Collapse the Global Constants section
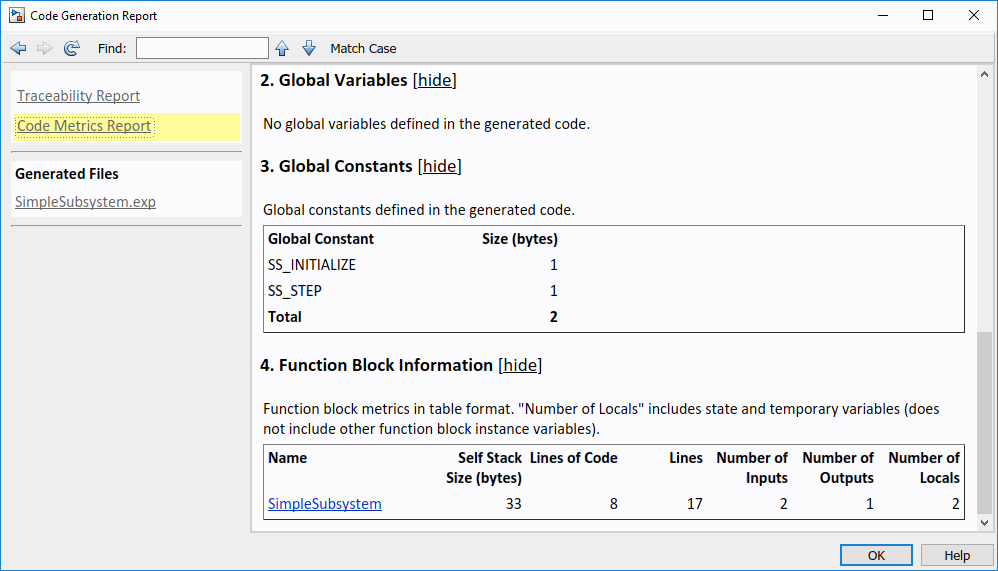 tap(439, 166)
